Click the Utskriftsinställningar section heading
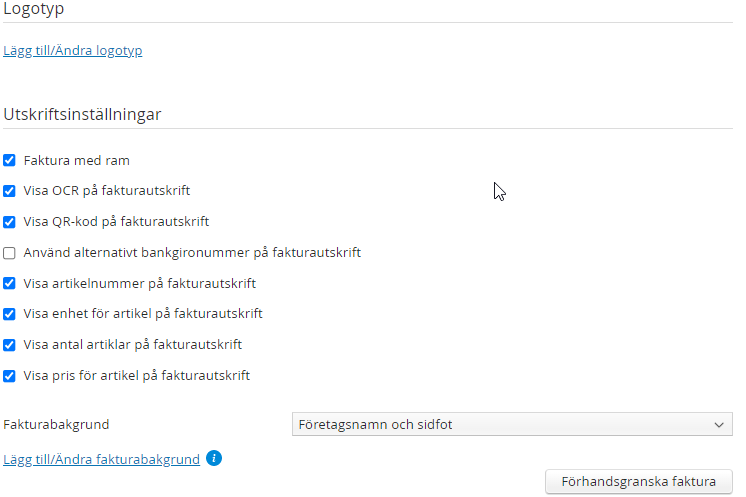The width and height of the screenshot is (746, 497). pos(83,114)
